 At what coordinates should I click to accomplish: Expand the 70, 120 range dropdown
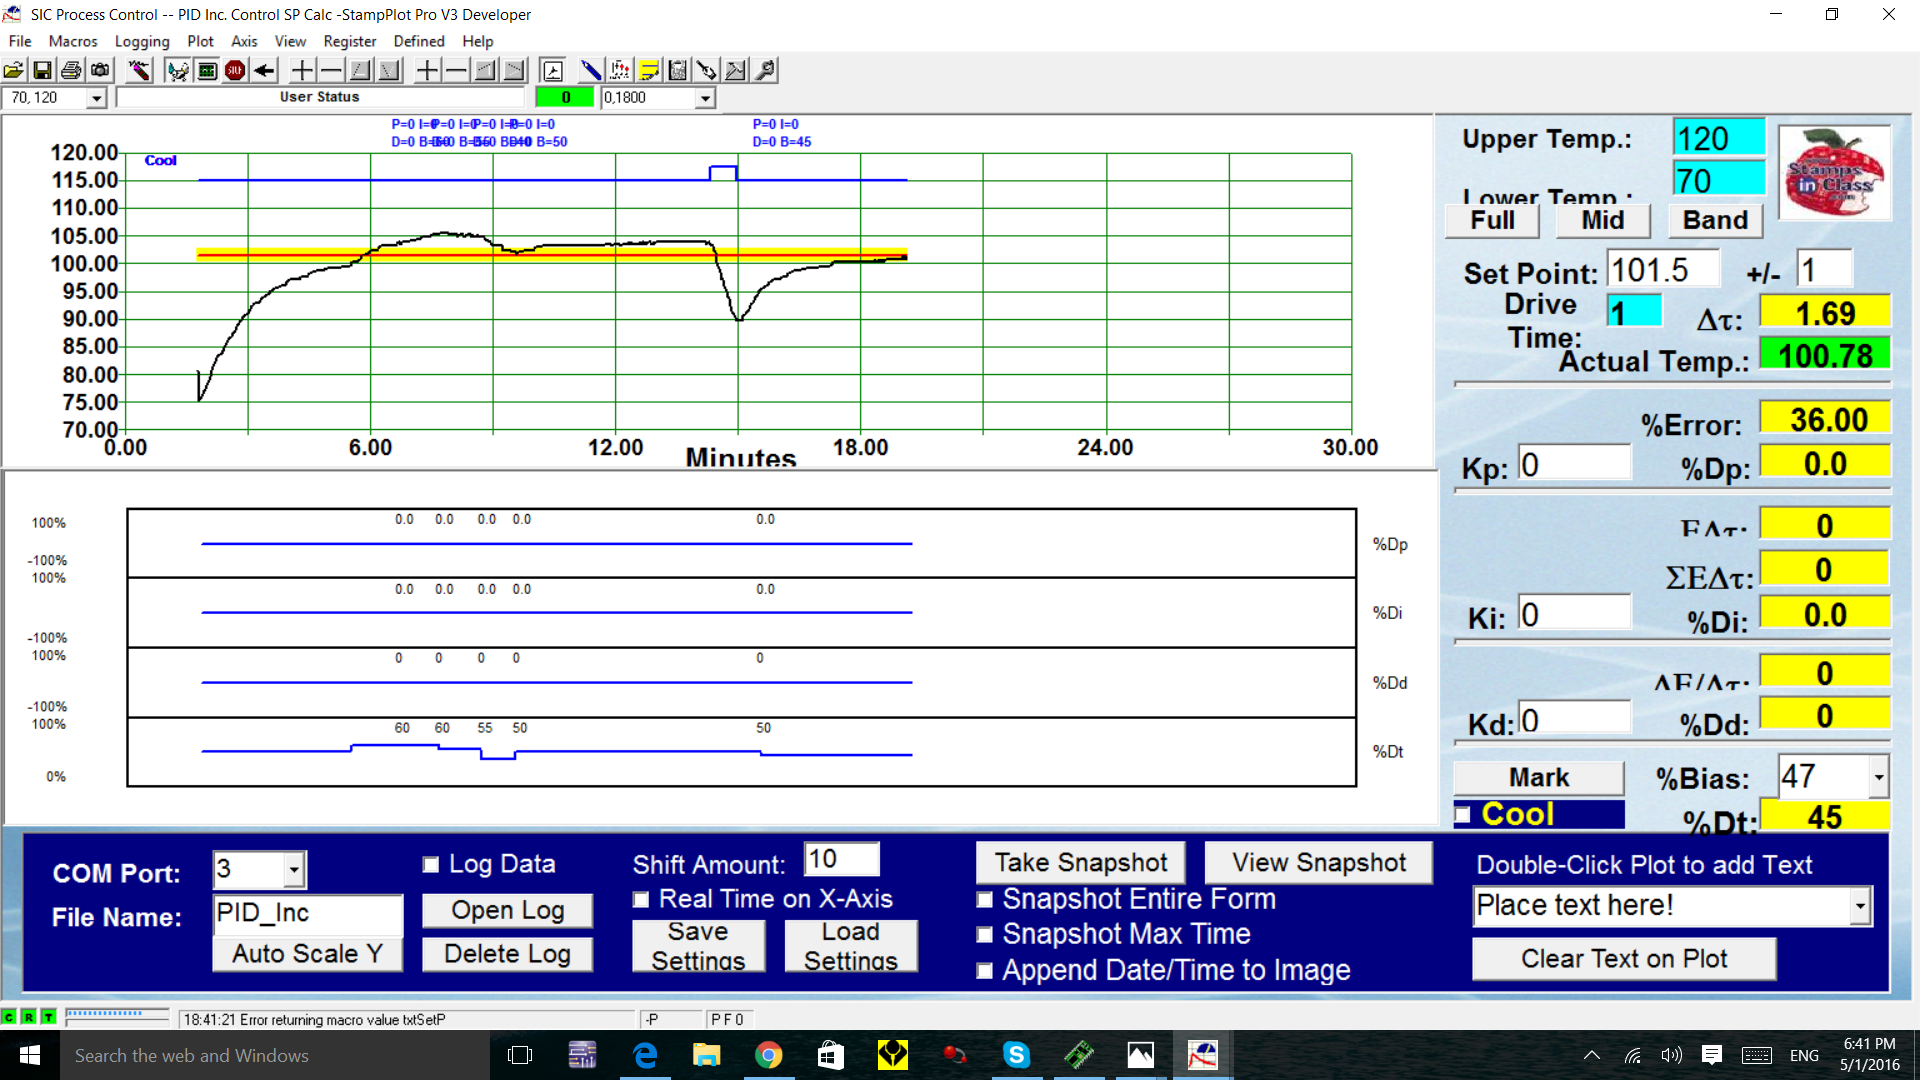pyautogui.click(x=96, y=98)
